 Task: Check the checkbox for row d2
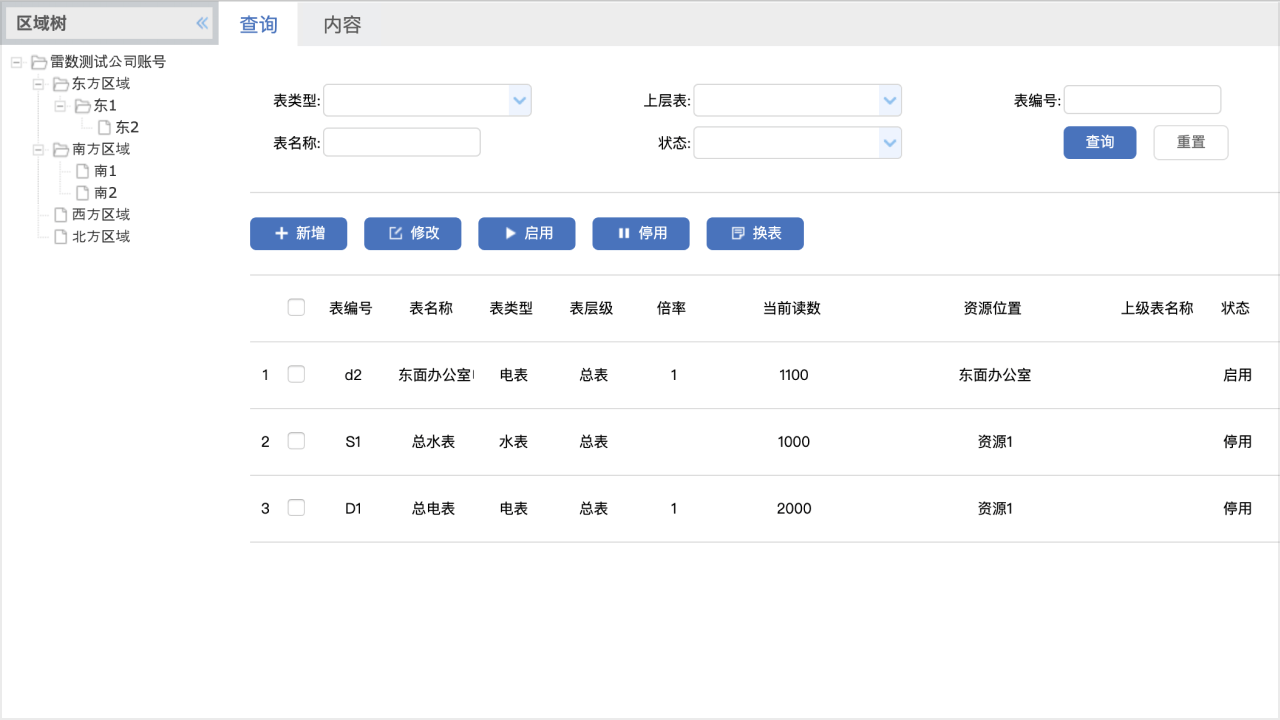point(296,374)
